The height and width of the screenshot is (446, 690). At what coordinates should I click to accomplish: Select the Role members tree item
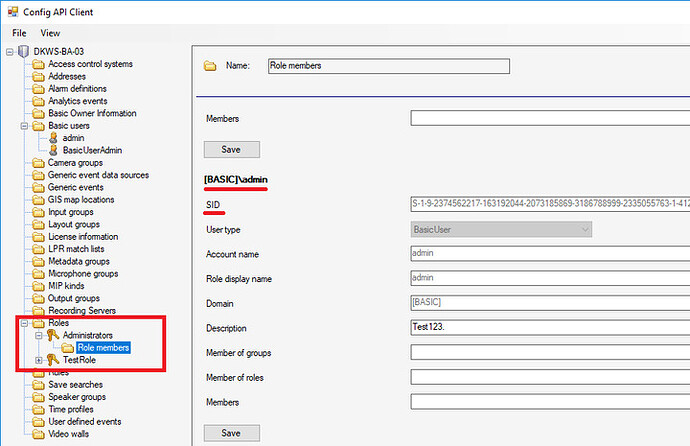(x=103, y=348)
